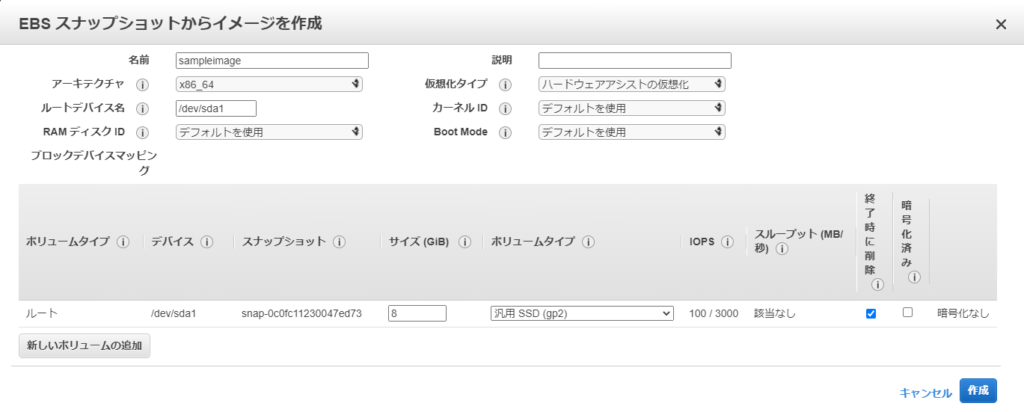1024x412 pixels.
Task: Focus the ルートデバイス名 field with /dev/sda1
Action: pyautogui.click(x=216, y=108)
